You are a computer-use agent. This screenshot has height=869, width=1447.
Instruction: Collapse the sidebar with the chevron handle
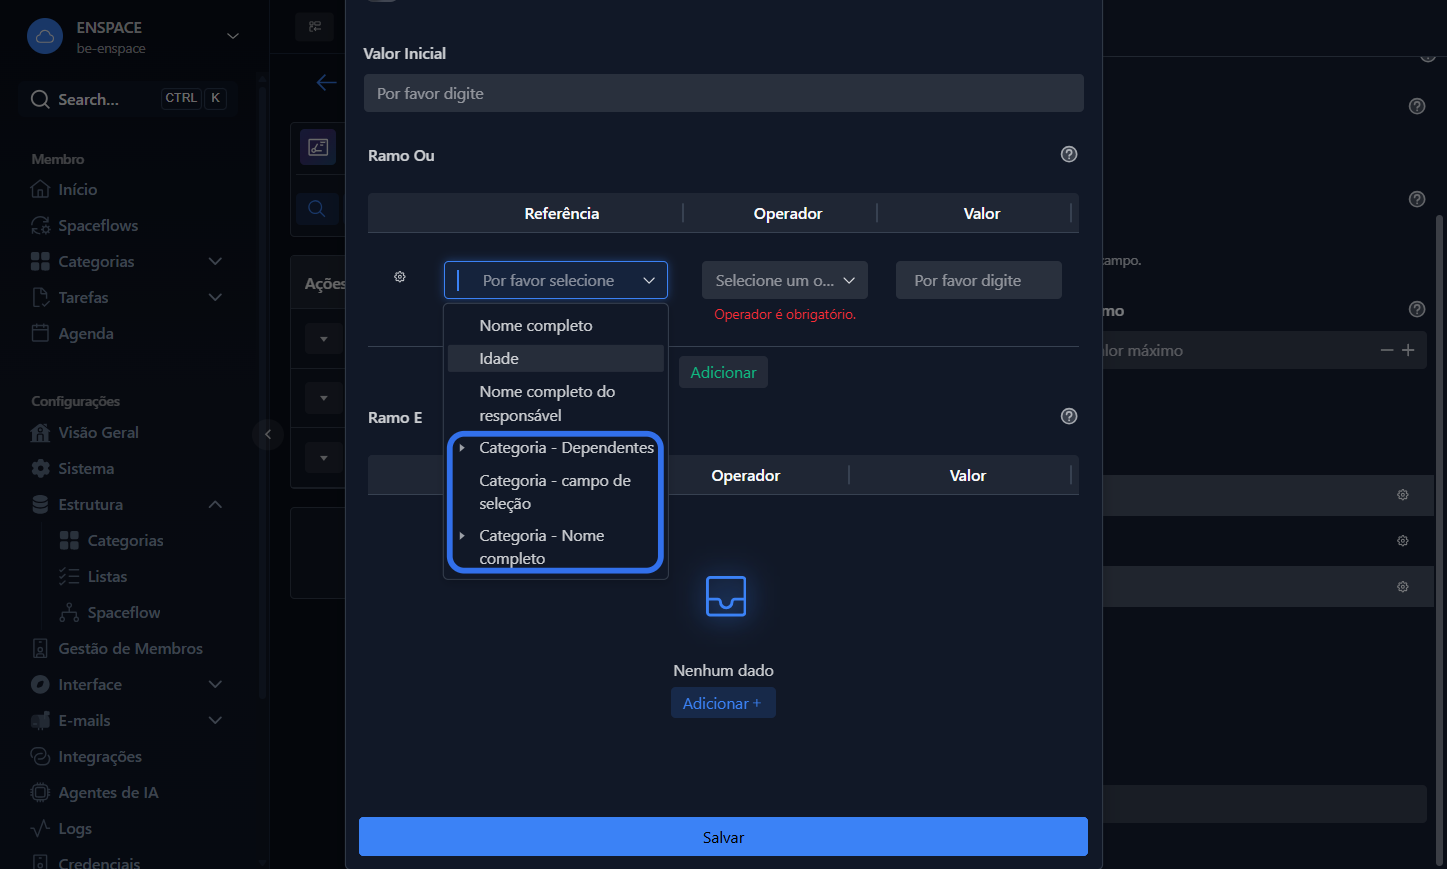[x=268, y=434]
